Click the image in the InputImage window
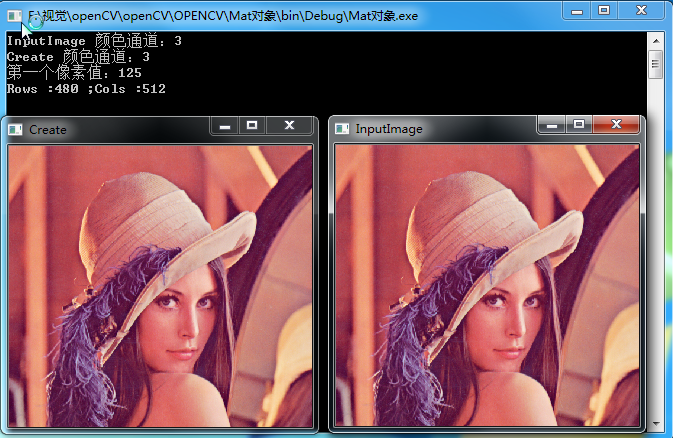This screenshot has width=673, height=438. tap(487, 286)
